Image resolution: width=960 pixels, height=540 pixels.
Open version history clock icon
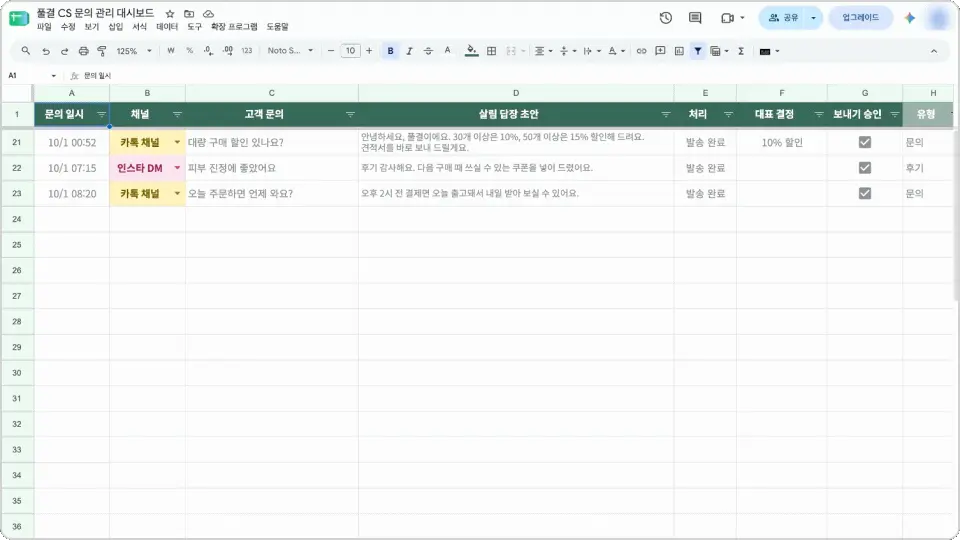click(666, 18)
